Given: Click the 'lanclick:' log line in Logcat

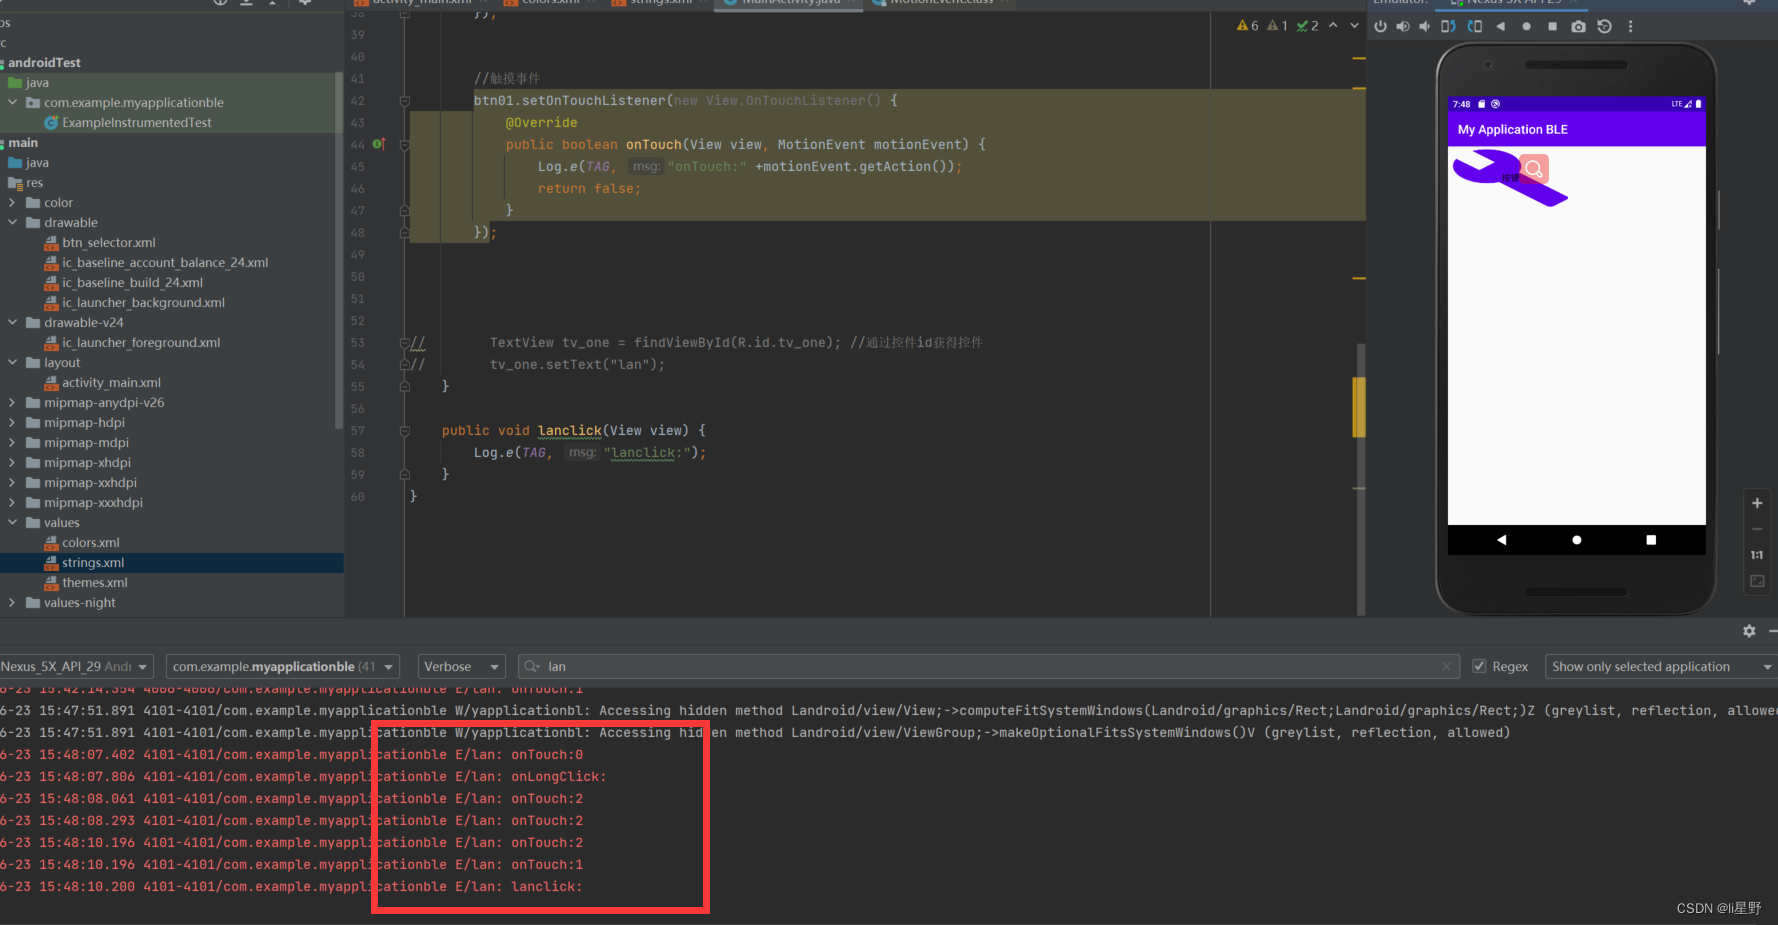Looking at the screenshot, I should (291, 886).
